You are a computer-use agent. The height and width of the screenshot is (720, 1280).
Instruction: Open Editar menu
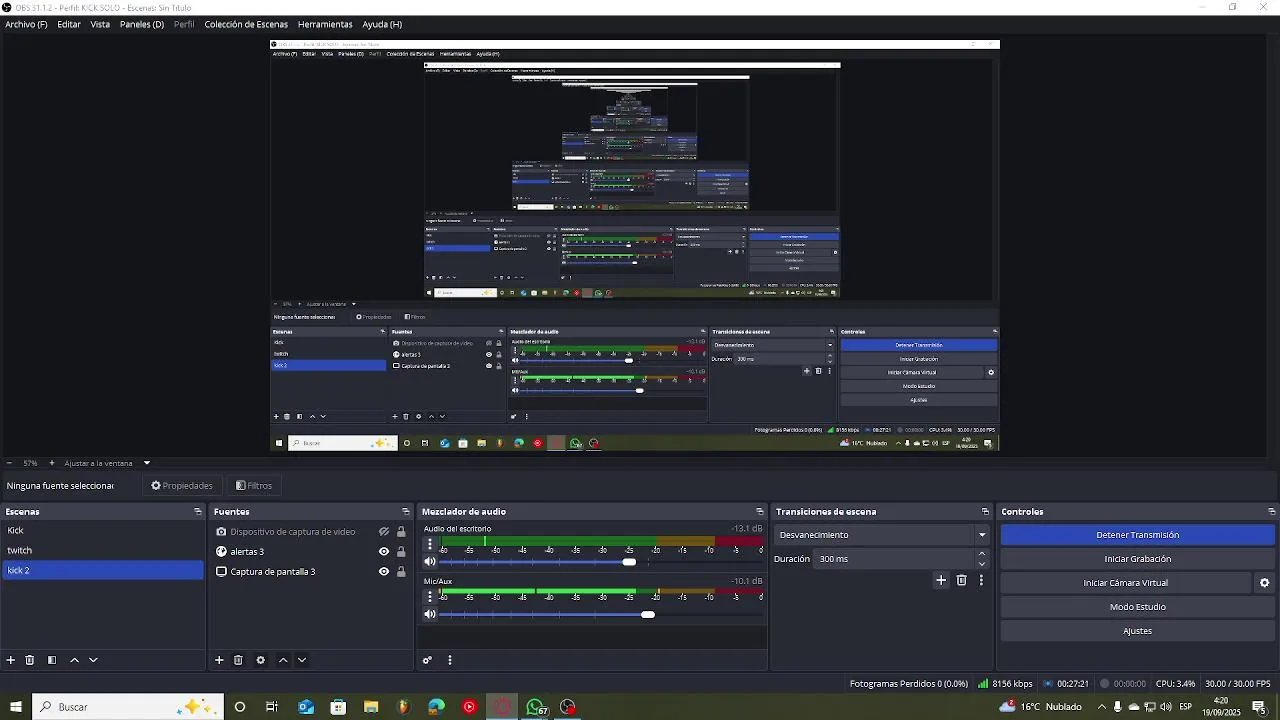(x=69, y=24)
